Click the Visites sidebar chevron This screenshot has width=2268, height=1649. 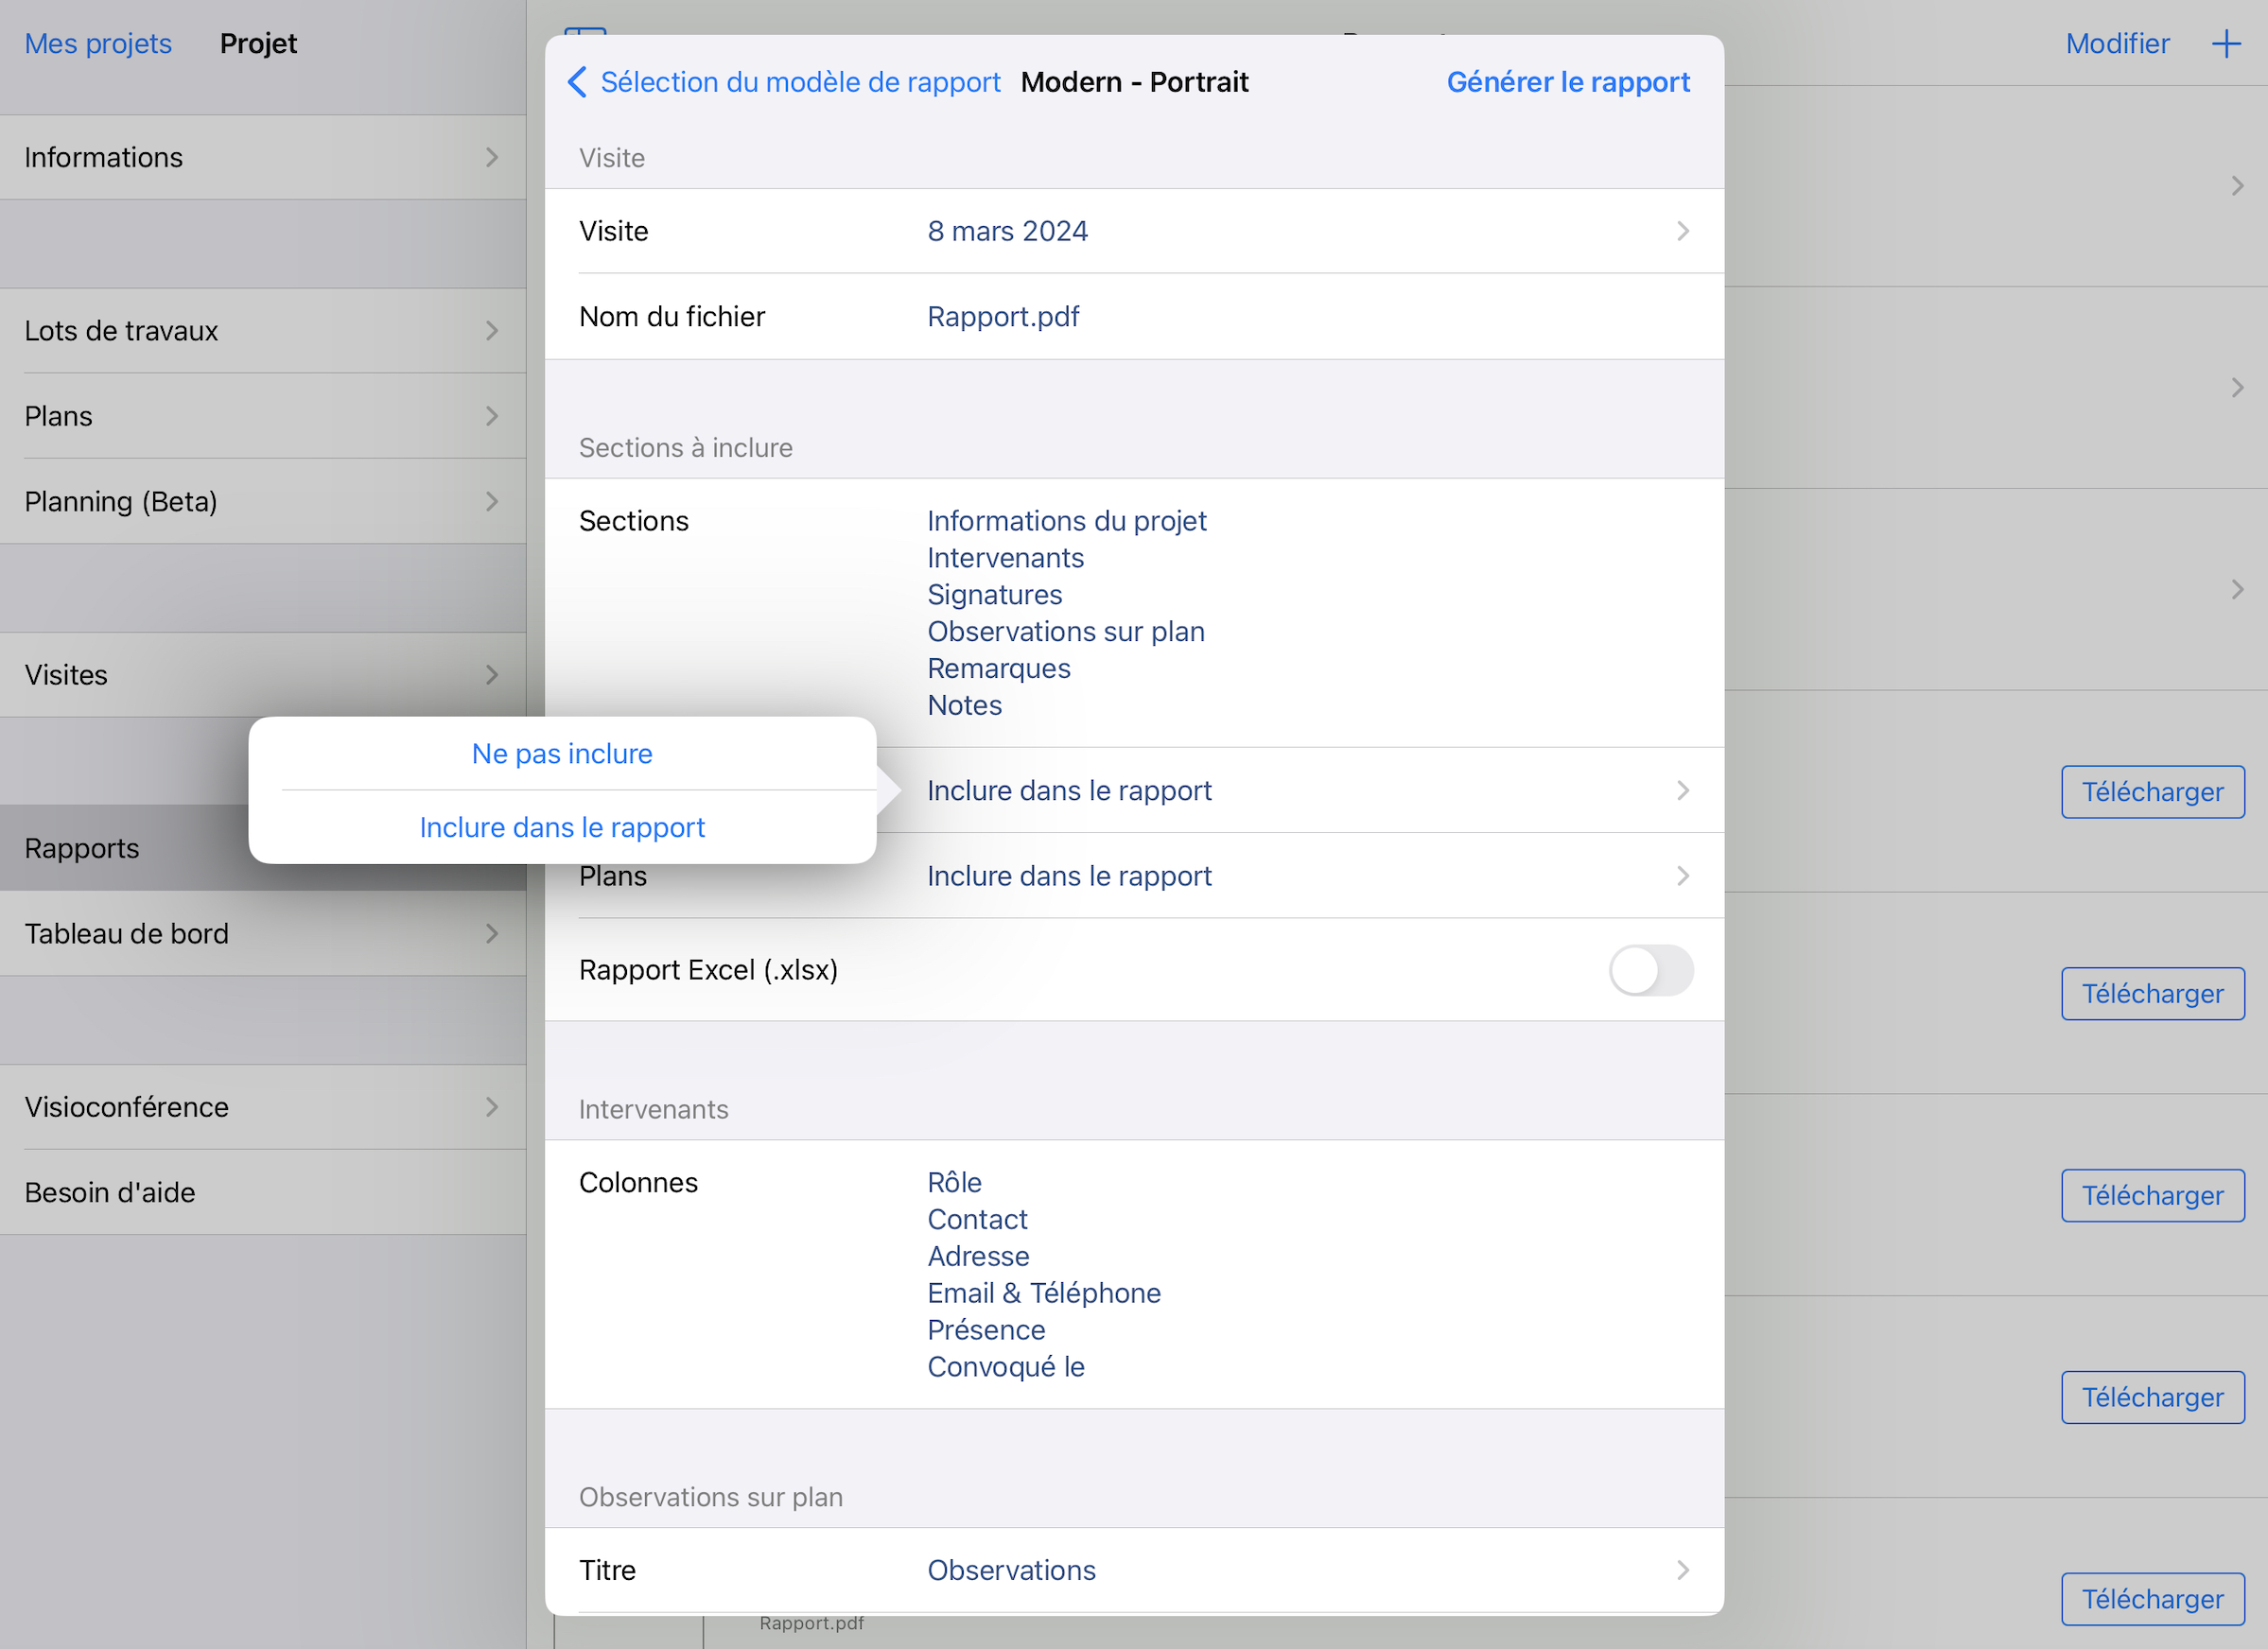click(491, 675)
